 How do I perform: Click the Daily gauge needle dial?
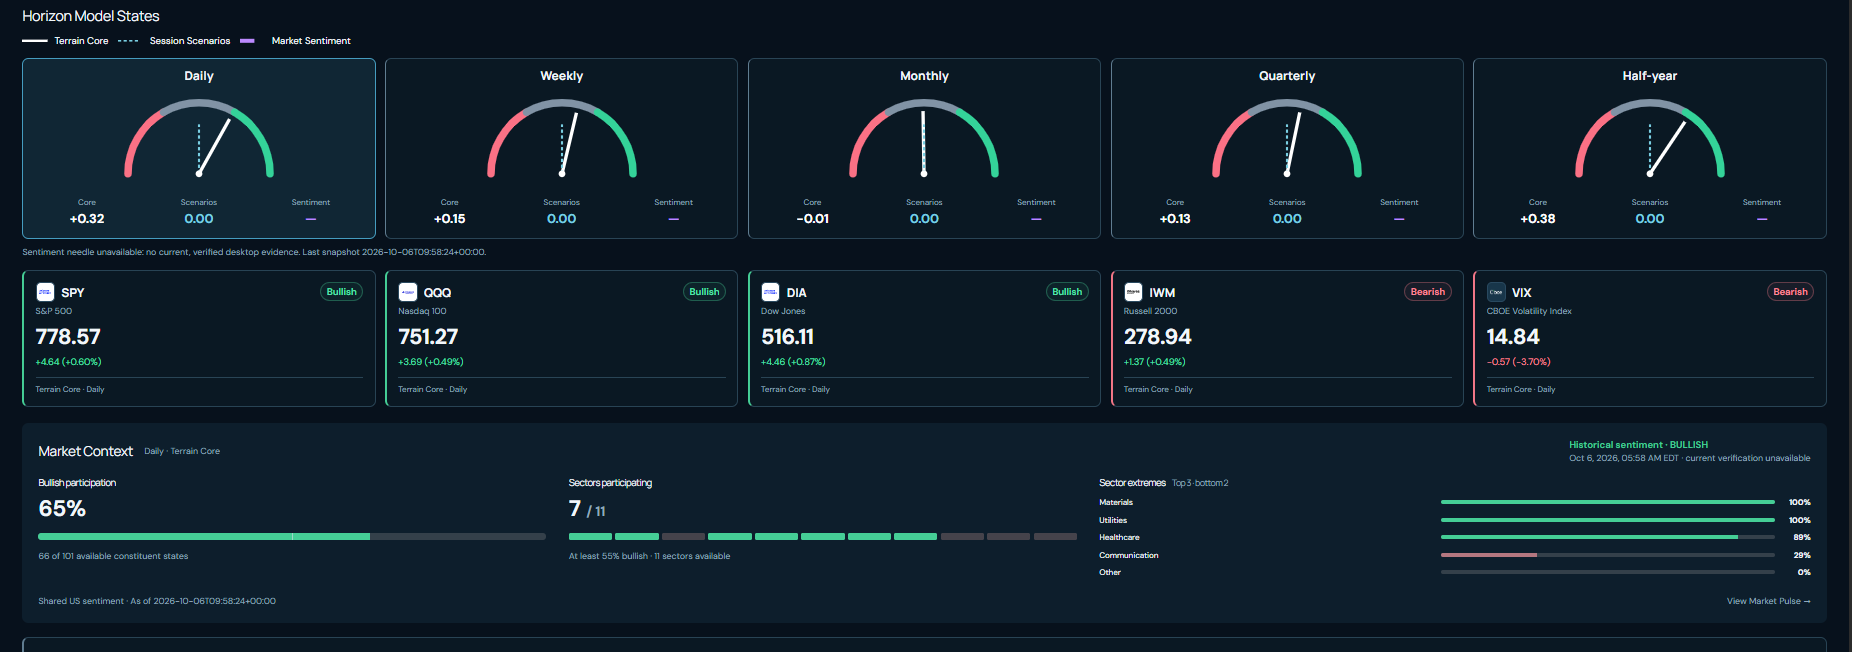coord(199,139)
